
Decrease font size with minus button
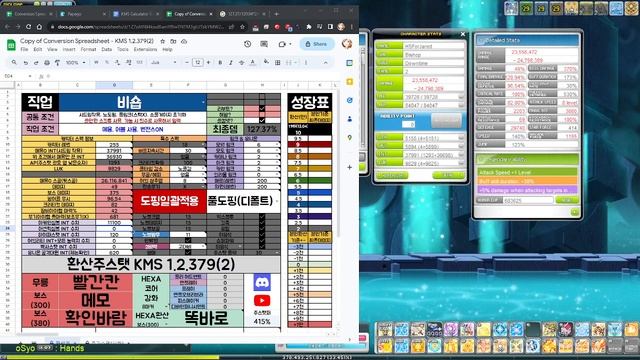tap(187, 62)
